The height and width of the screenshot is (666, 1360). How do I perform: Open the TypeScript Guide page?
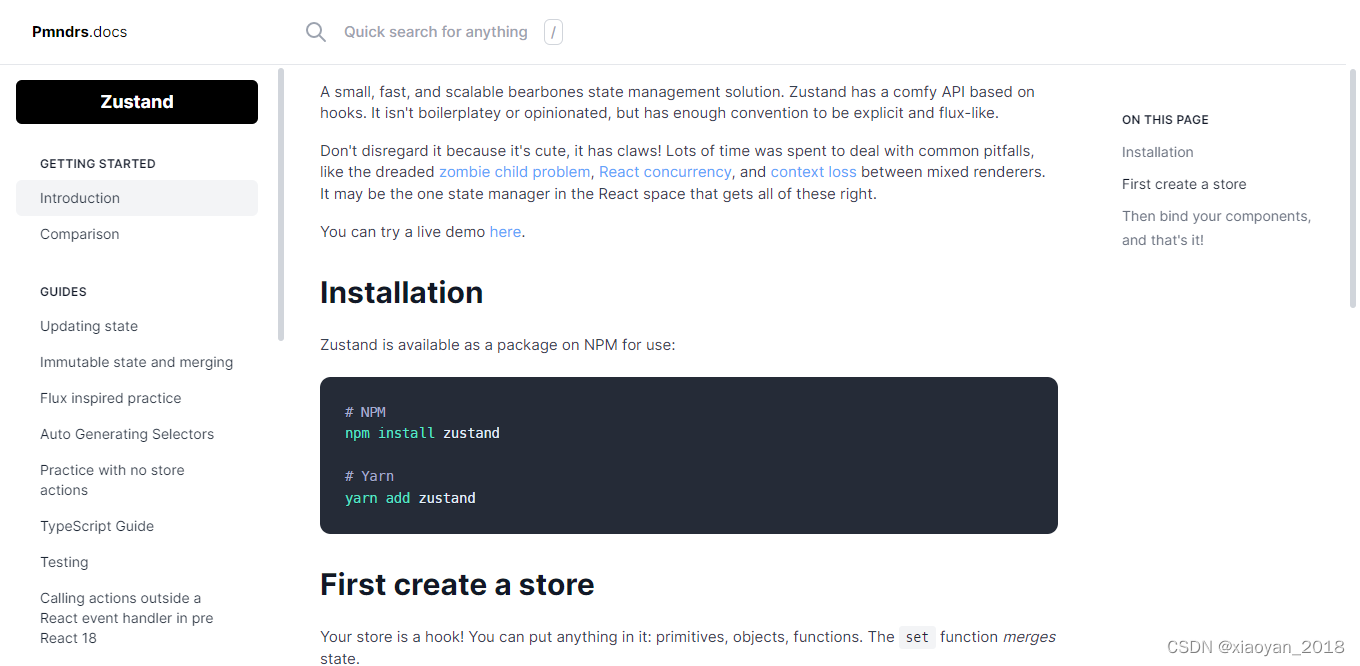click(97, 526)
